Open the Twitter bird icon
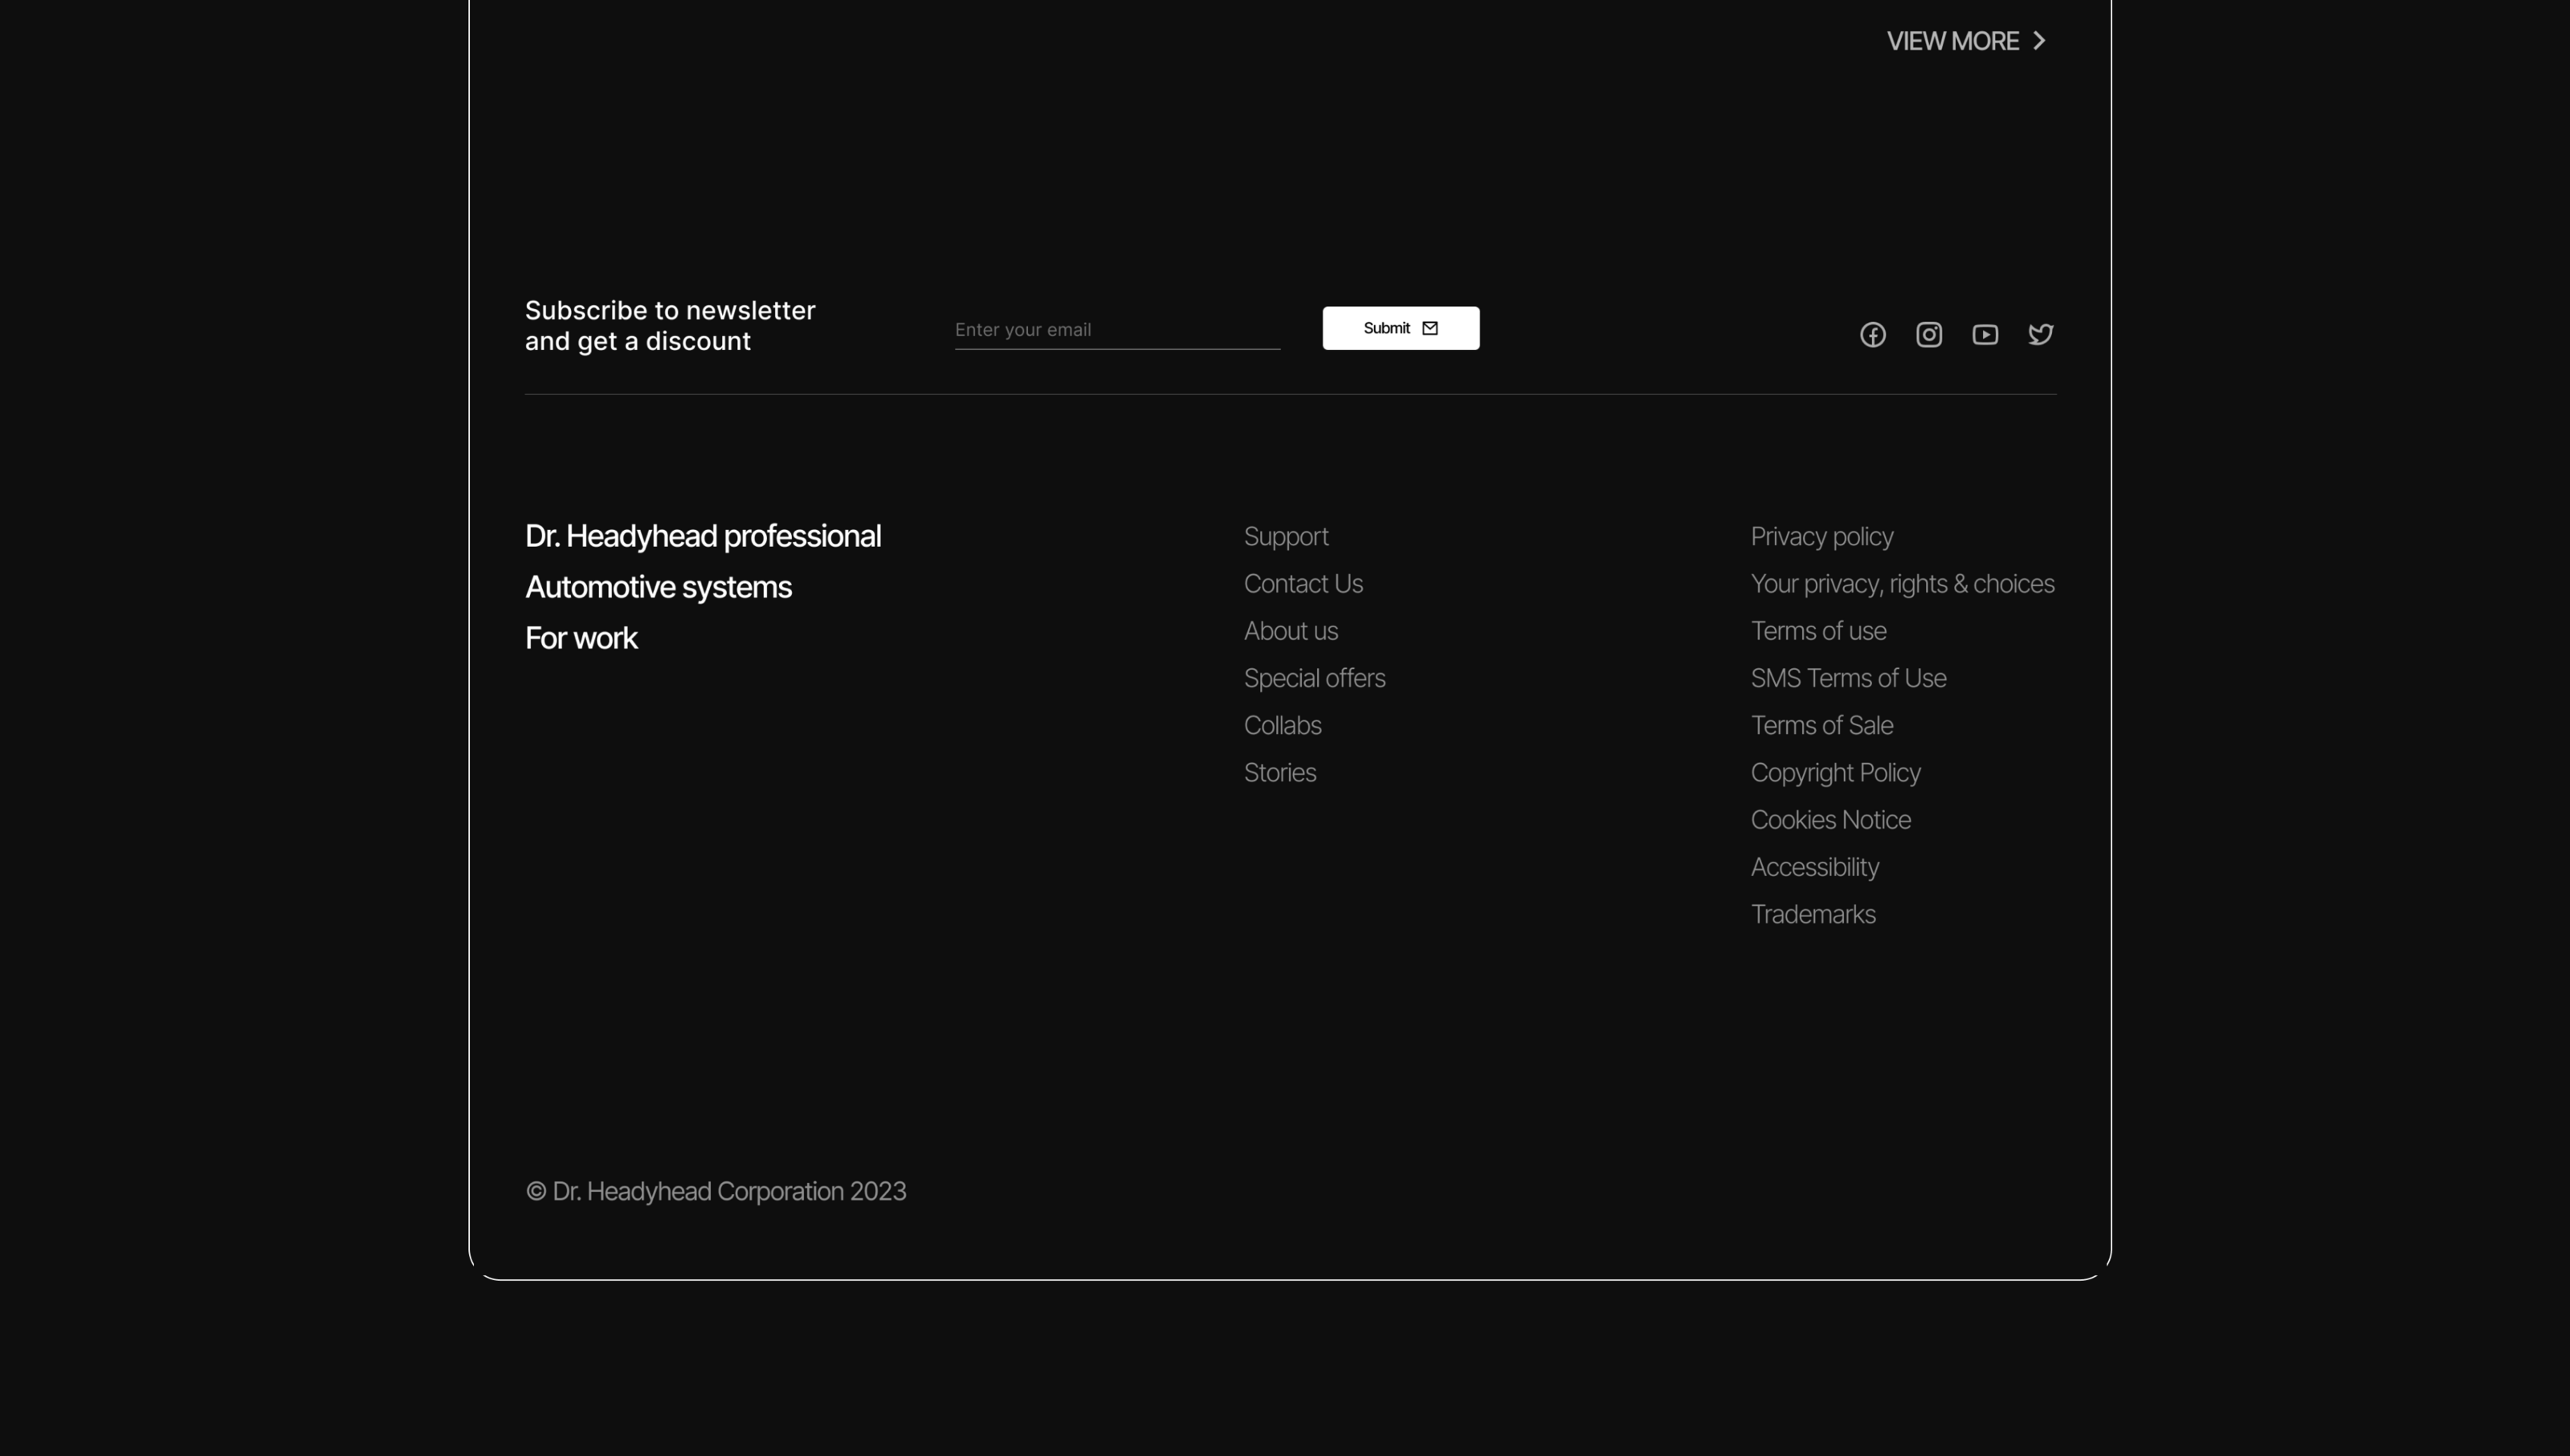The width and height of the screenshot is (2570, 1456). [2040, 335]
